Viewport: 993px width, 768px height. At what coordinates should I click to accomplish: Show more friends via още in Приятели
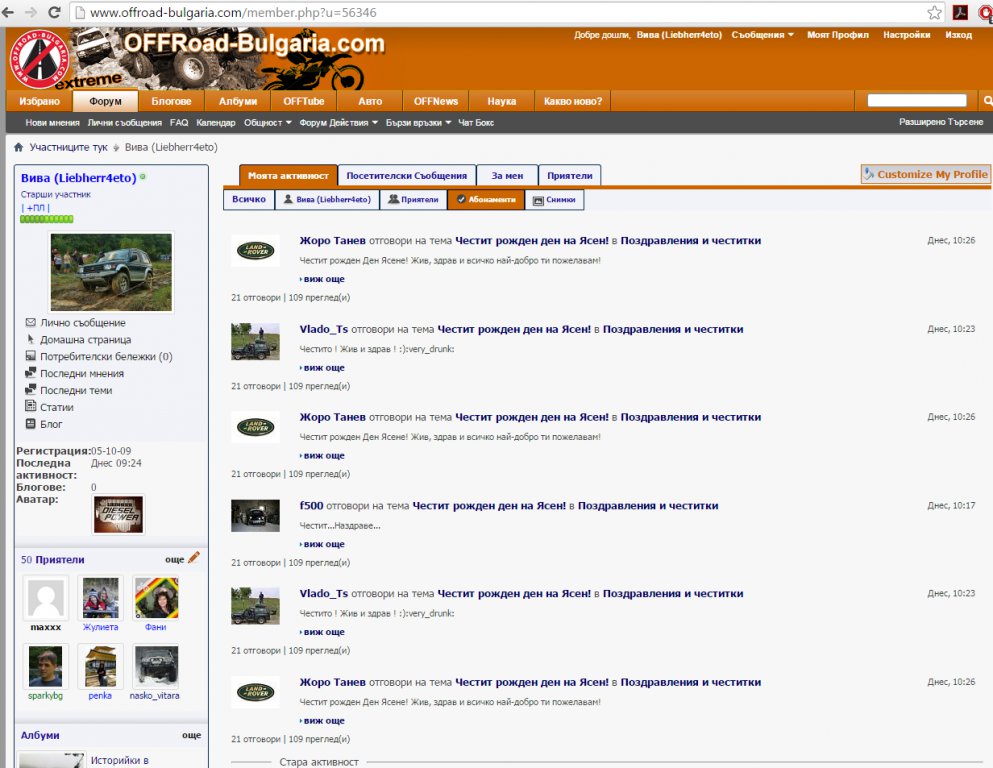coord(174,559)
